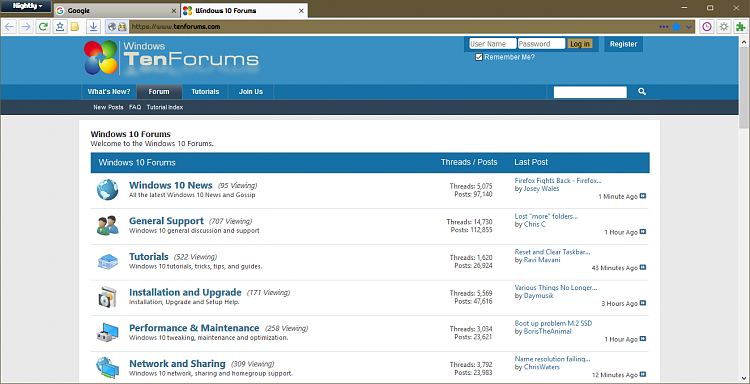Reload the page with green refresh icon

pos(43,27)
